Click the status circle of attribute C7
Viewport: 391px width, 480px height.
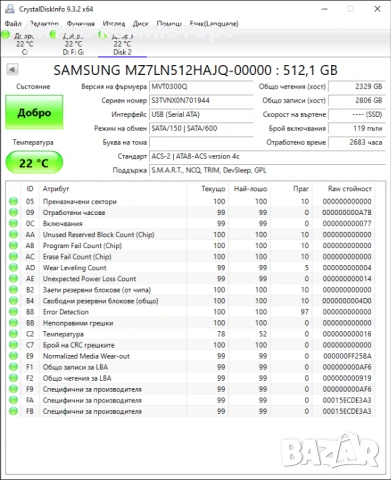[13, 345]
